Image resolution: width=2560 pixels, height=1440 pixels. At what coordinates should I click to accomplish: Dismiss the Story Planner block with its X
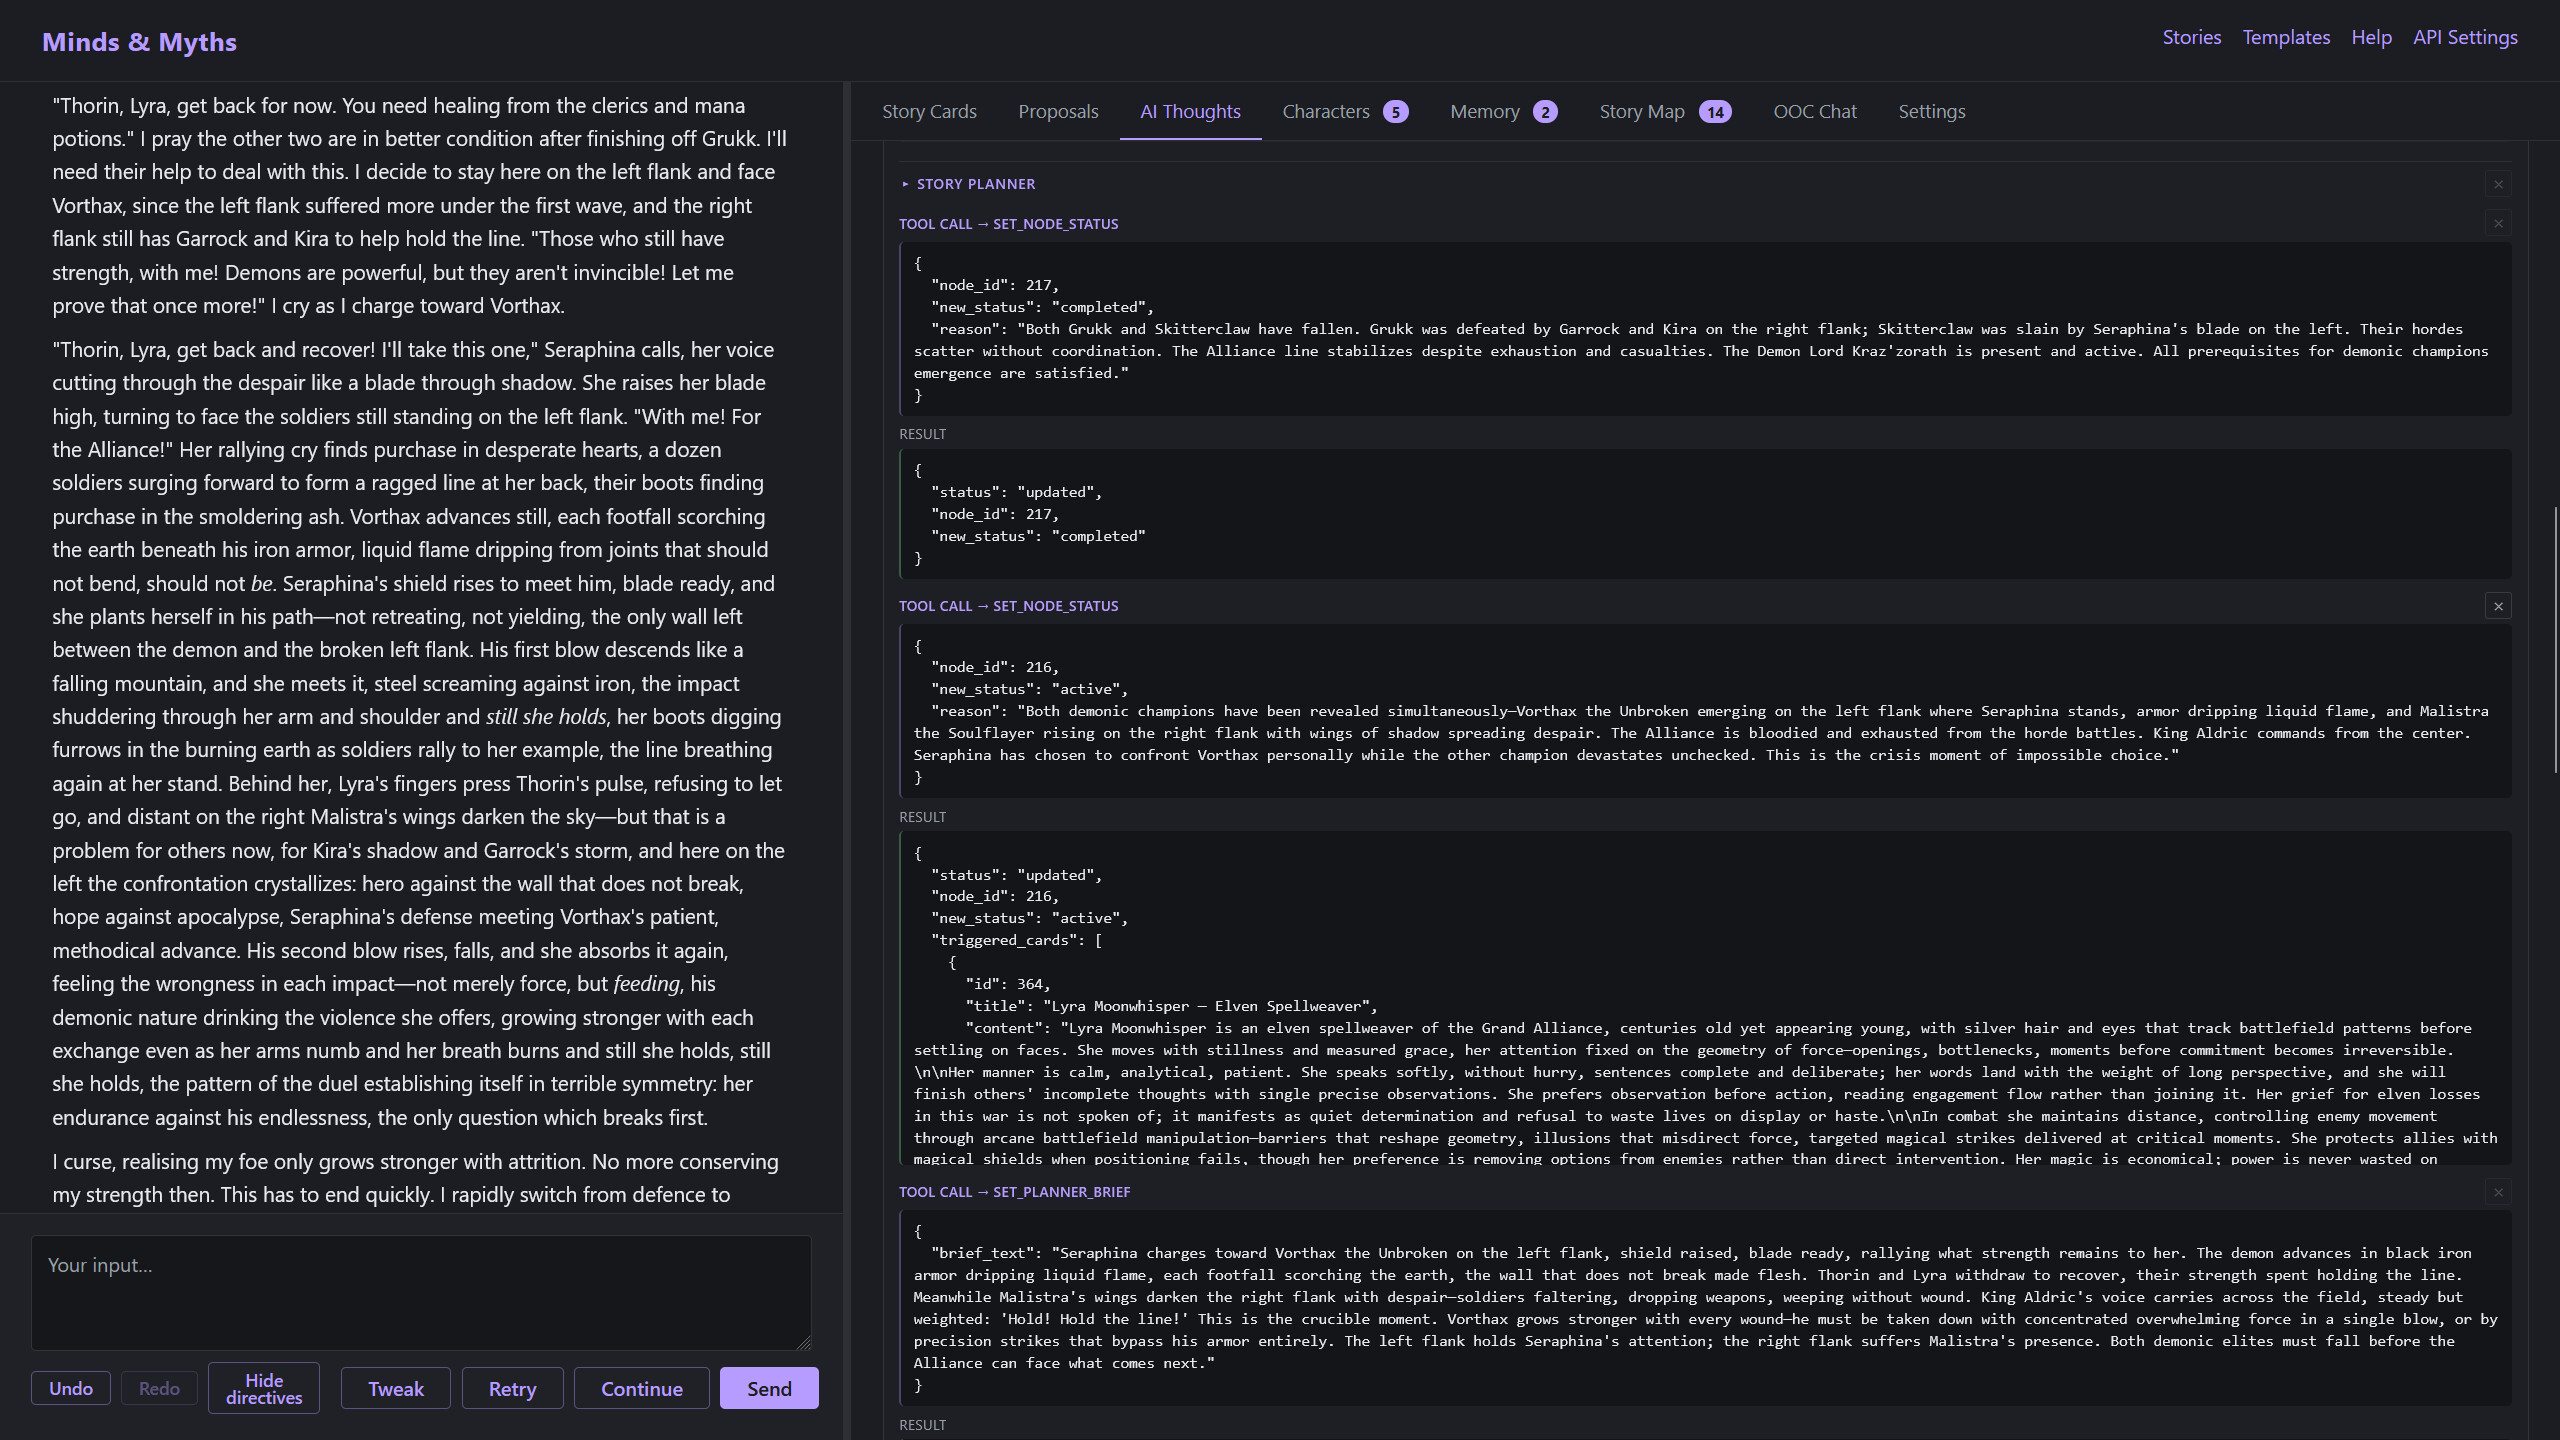pos(2497,184)
